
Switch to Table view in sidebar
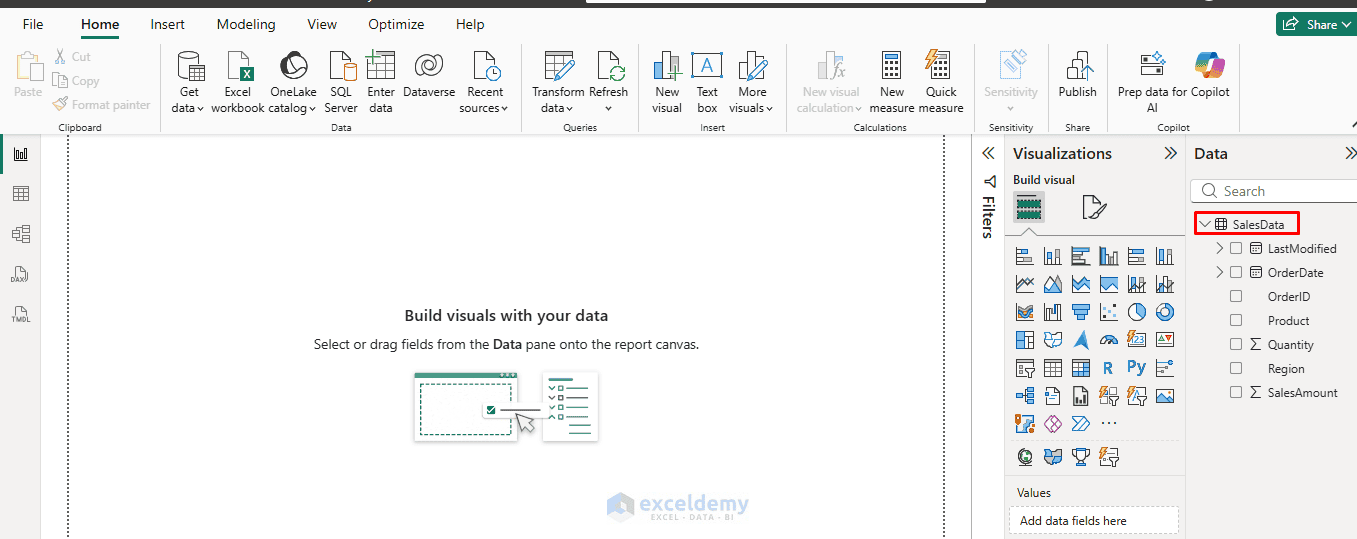point(20,193)
